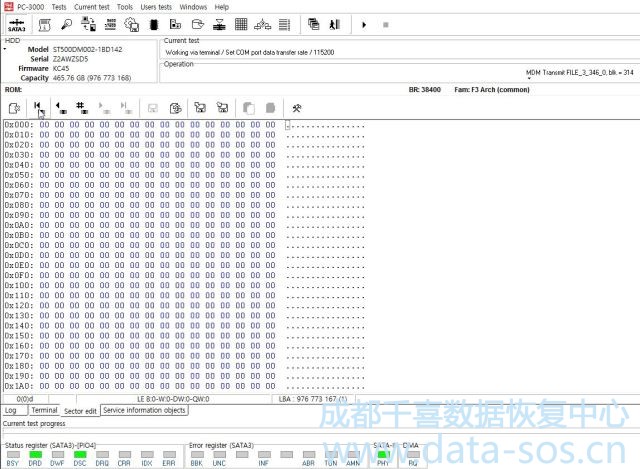Open the PC-3000 menu
This screenshot has height=469, width=640.
click(x=31, y=7)
